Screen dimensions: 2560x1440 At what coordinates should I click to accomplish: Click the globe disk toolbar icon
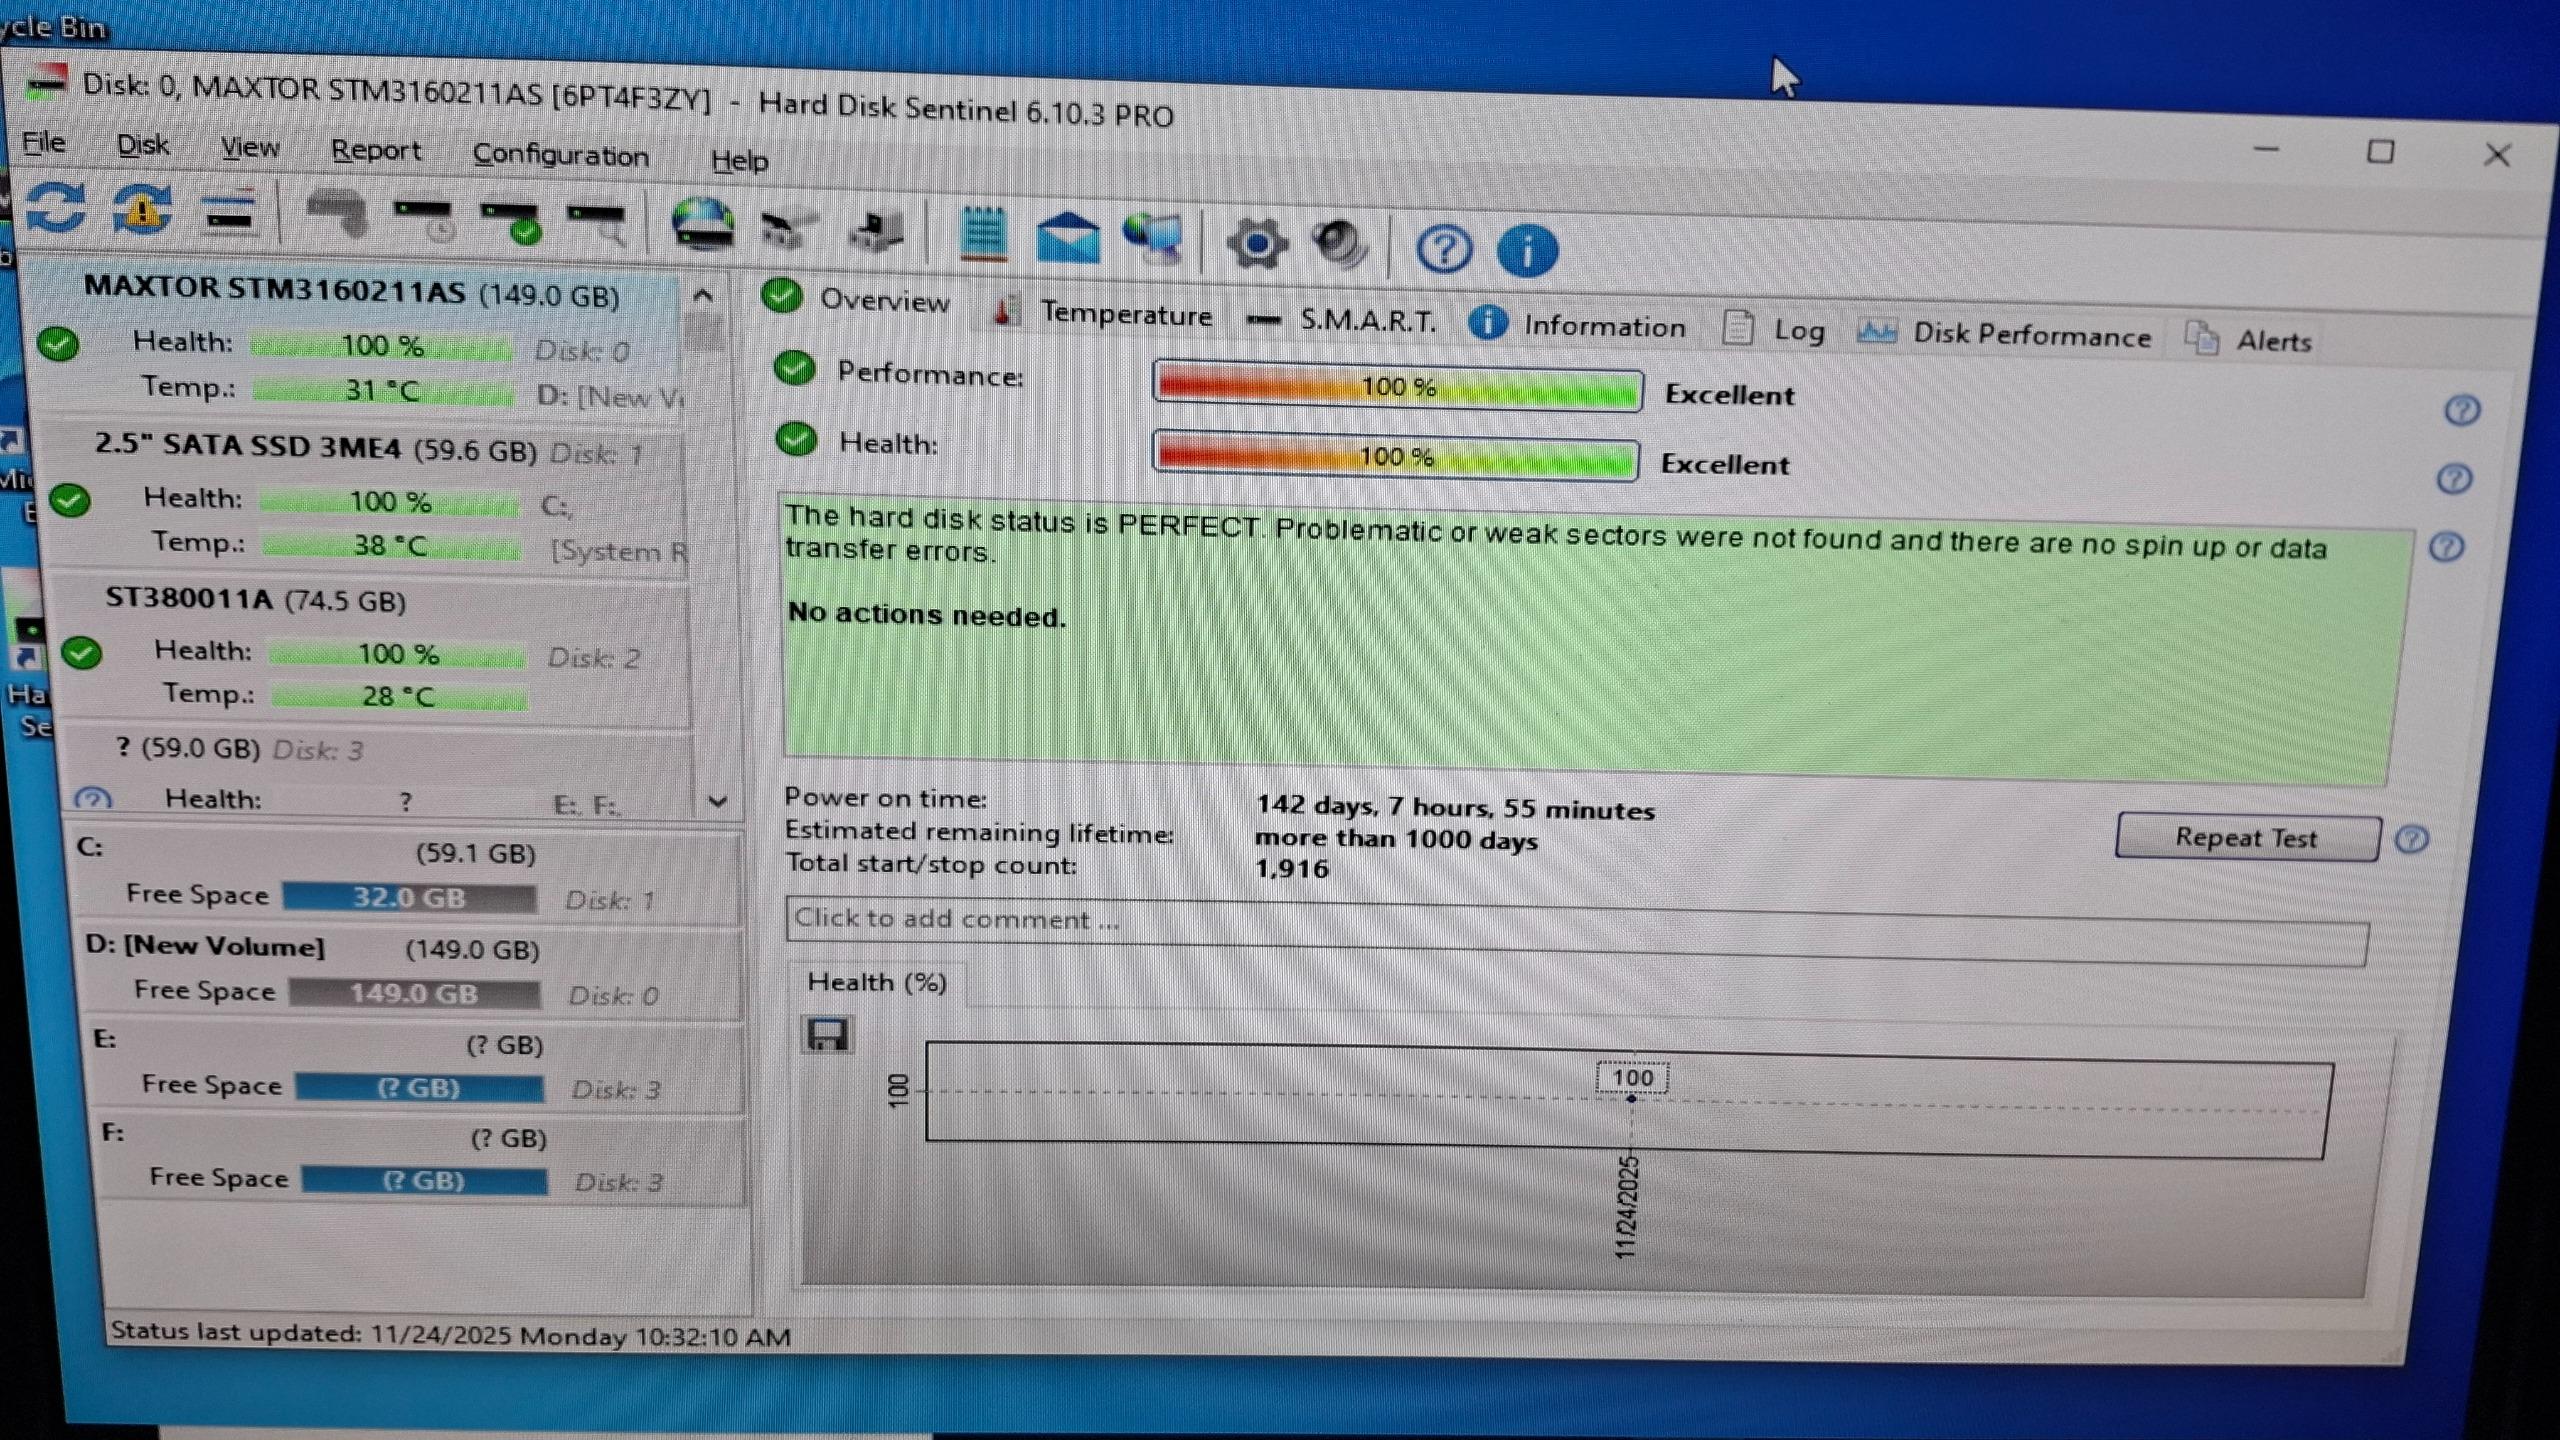[x=703, y=224]
